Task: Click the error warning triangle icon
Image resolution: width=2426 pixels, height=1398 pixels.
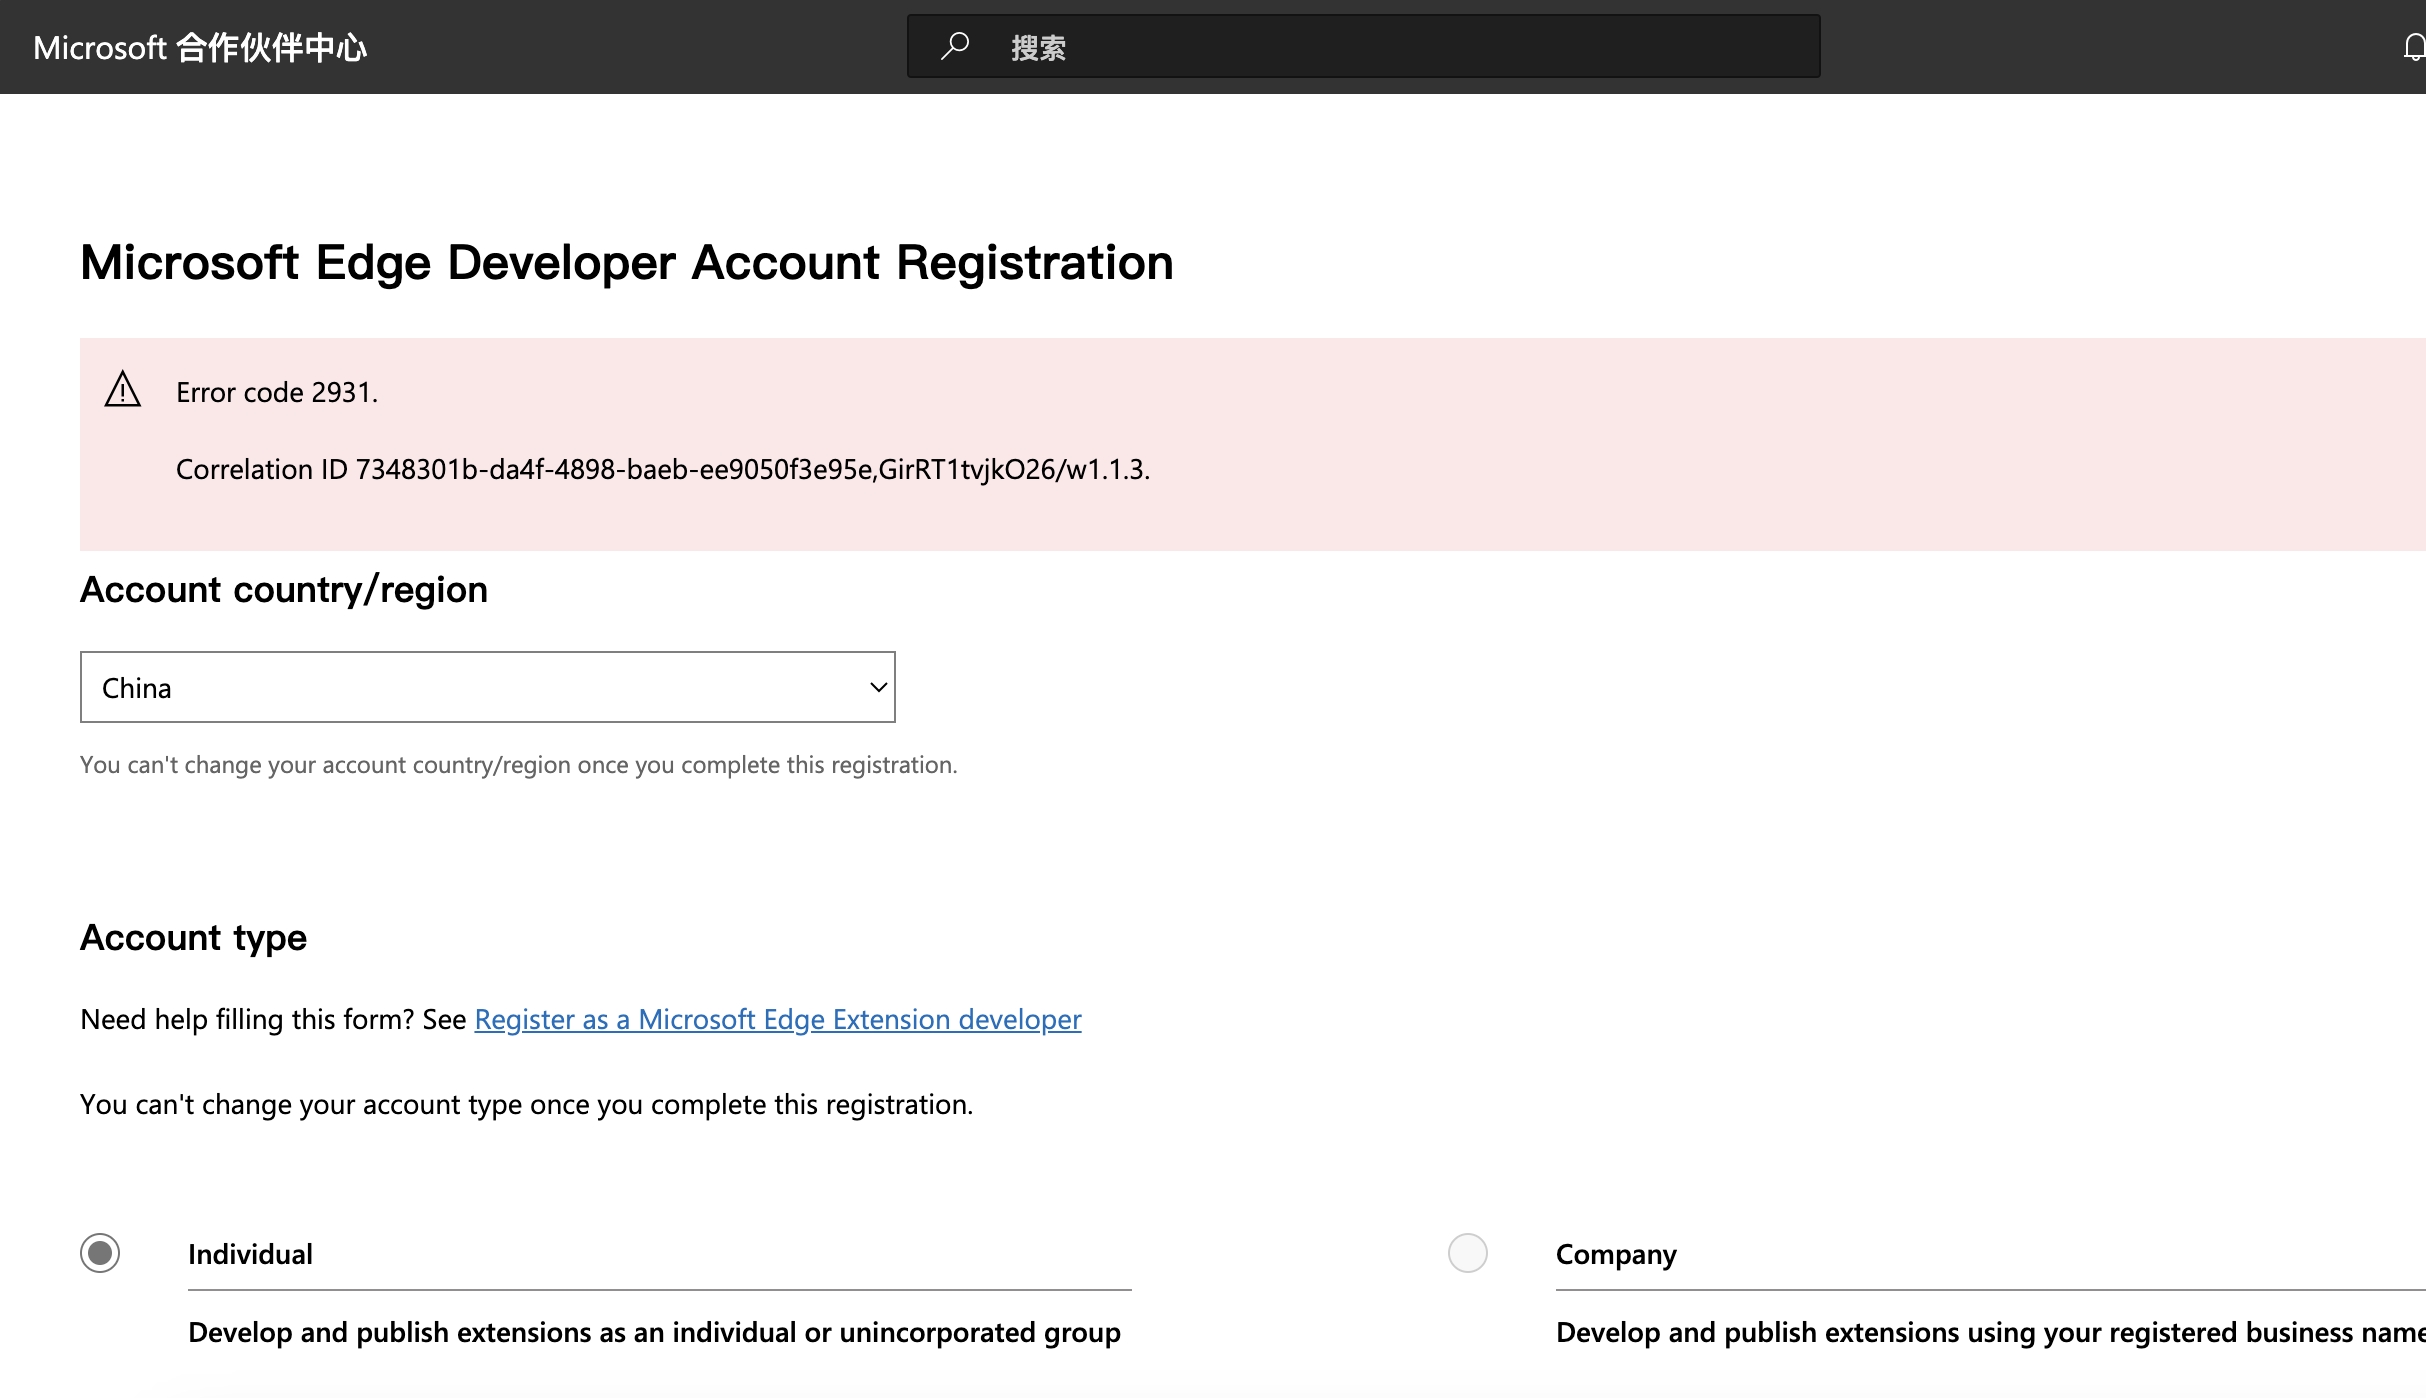Action: [123, 390]
